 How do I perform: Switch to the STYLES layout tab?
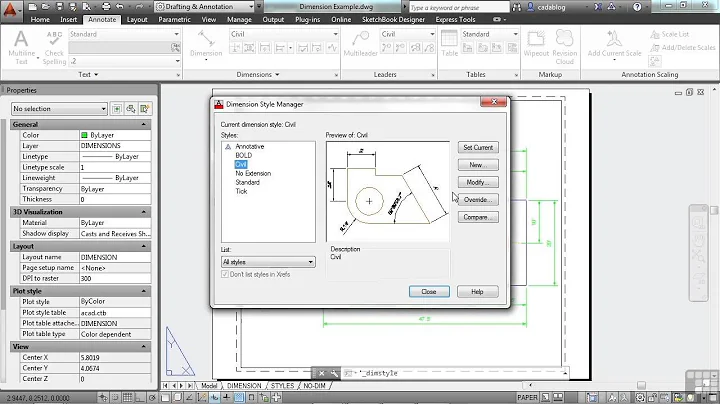(282, 386)
